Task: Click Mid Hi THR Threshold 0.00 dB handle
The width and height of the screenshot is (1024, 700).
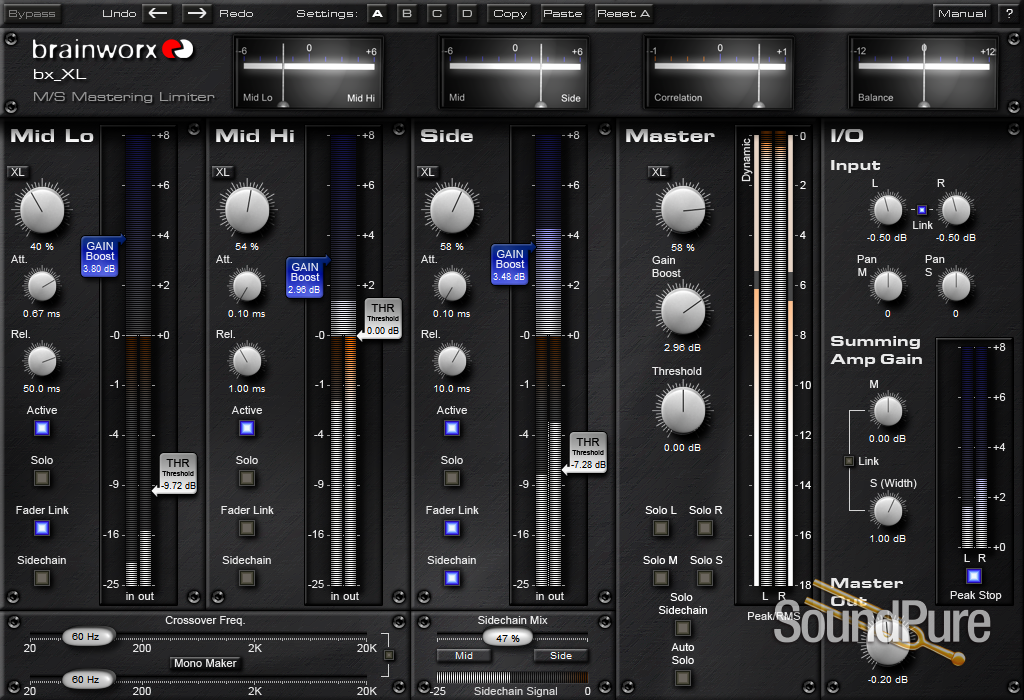Action: (381, 318)
